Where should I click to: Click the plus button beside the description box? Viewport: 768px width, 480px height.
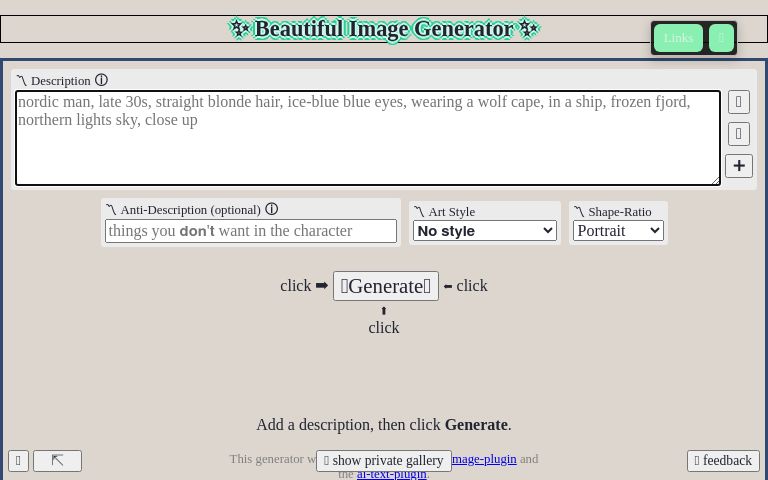pyautogui.click(x=738, y=166)
